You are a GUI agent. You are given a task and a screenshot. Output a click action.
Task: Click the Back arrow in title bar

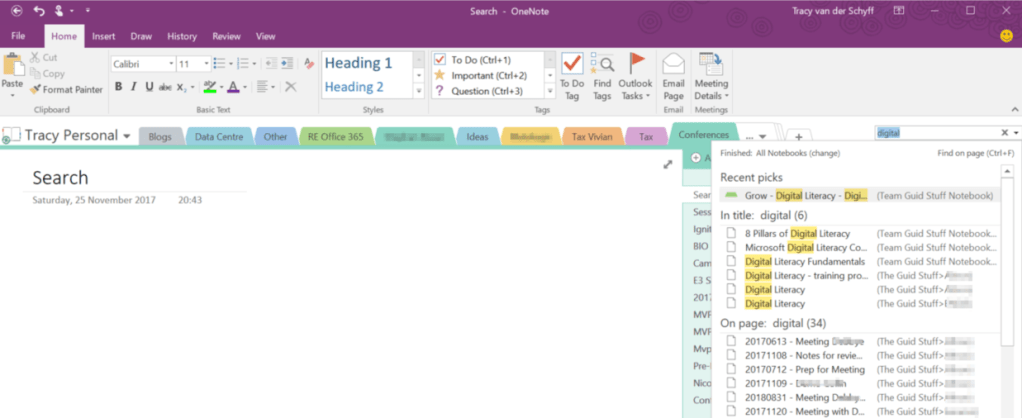coord(17,10)
